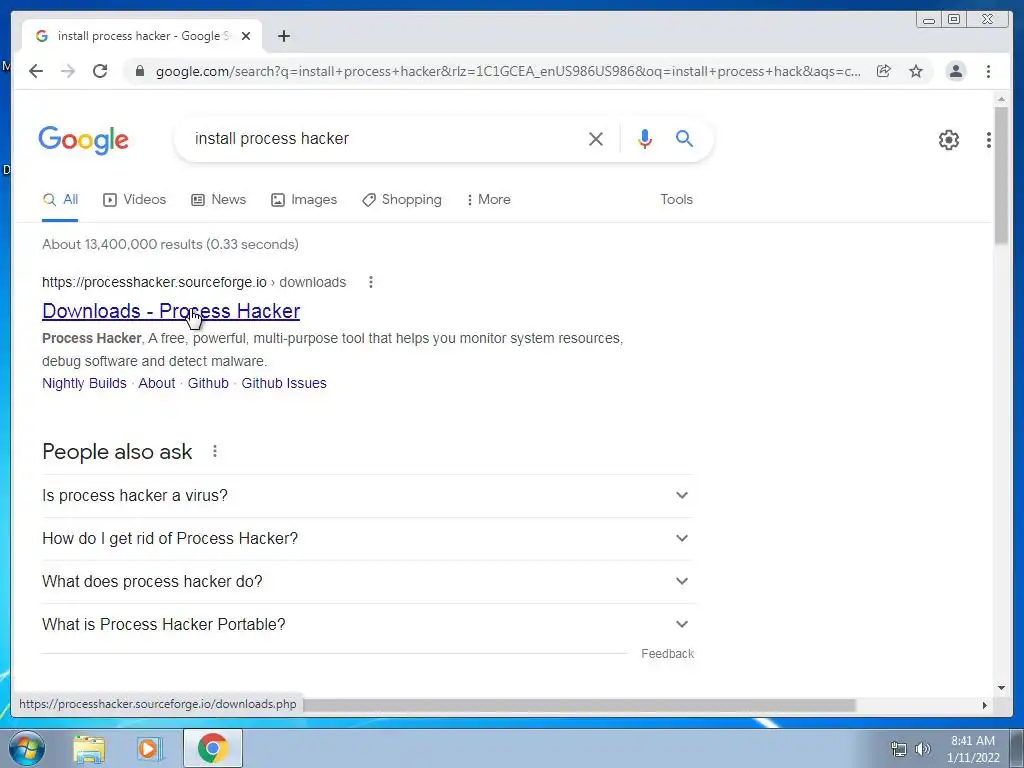Click the processhacker.sourceforge.io URL breadcrumb
The image size is (1024, 768).
click(x=194, y=282)
